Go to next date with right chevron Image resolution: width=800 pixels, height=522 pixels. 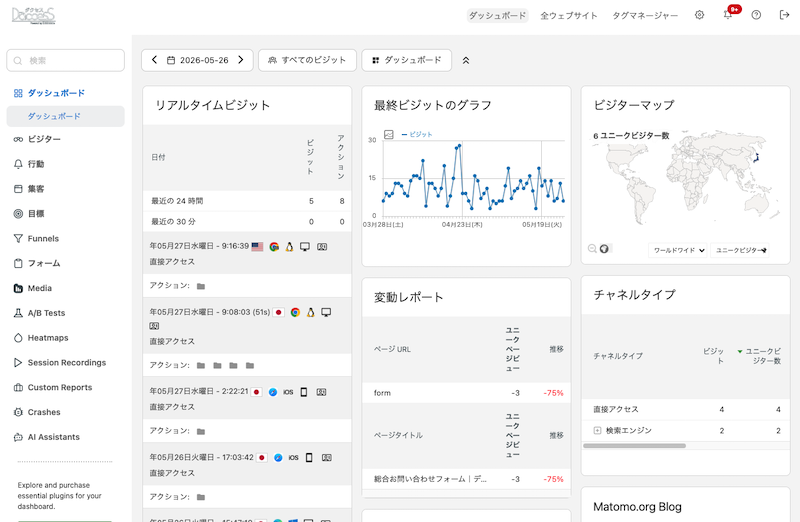point(241,60)
